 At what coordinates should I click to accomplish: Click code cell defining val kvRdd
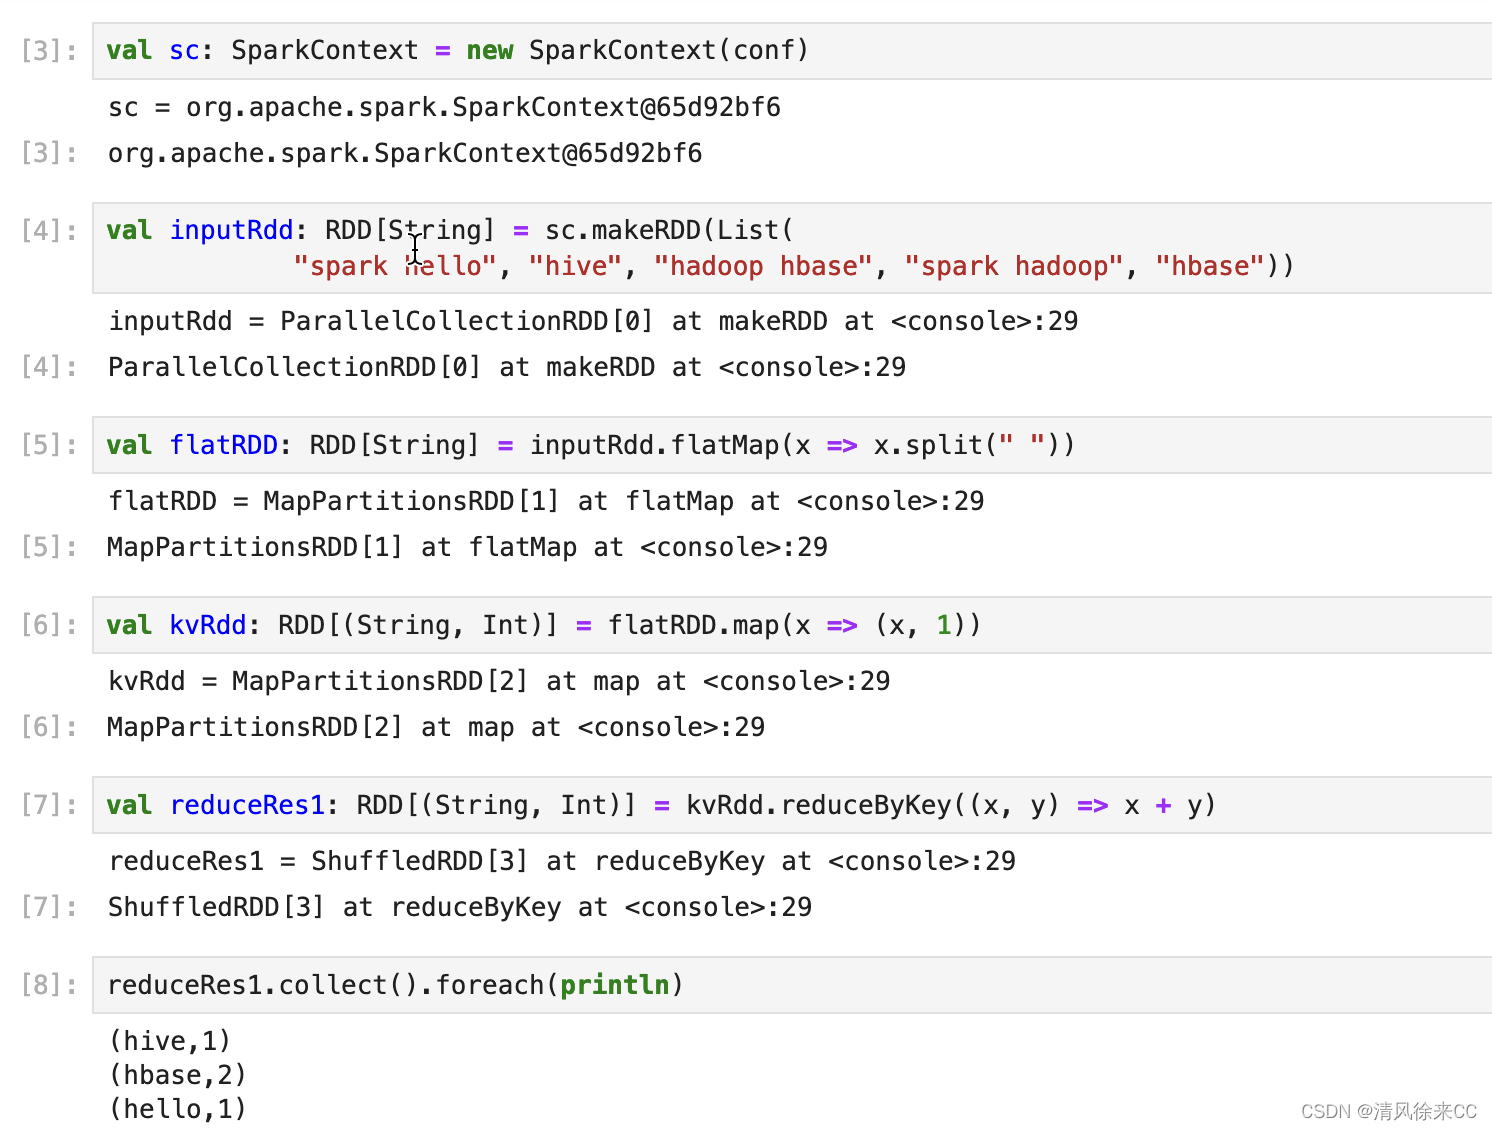pos(792,625)
